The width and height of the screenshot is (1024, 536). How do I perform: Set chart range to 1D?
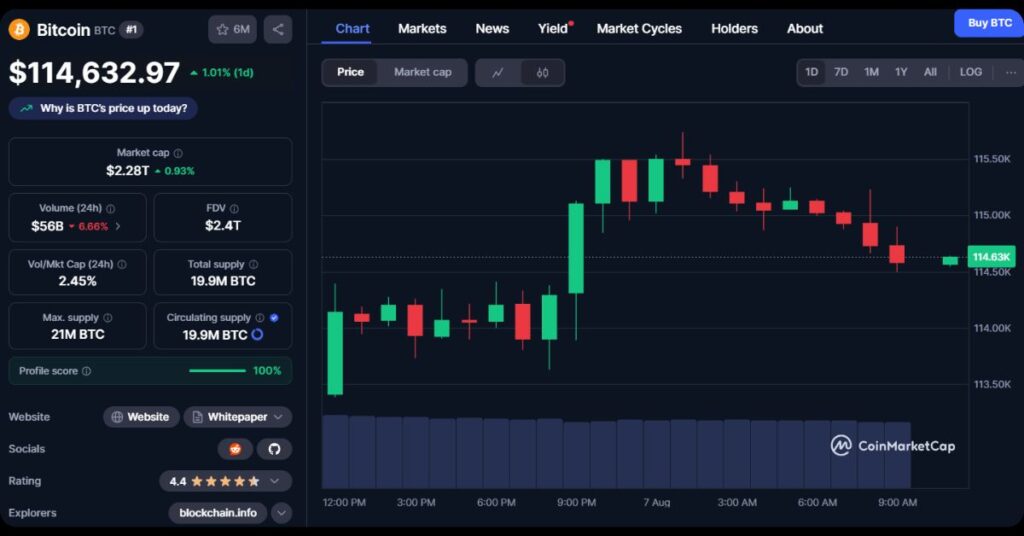tap(811, 72)
